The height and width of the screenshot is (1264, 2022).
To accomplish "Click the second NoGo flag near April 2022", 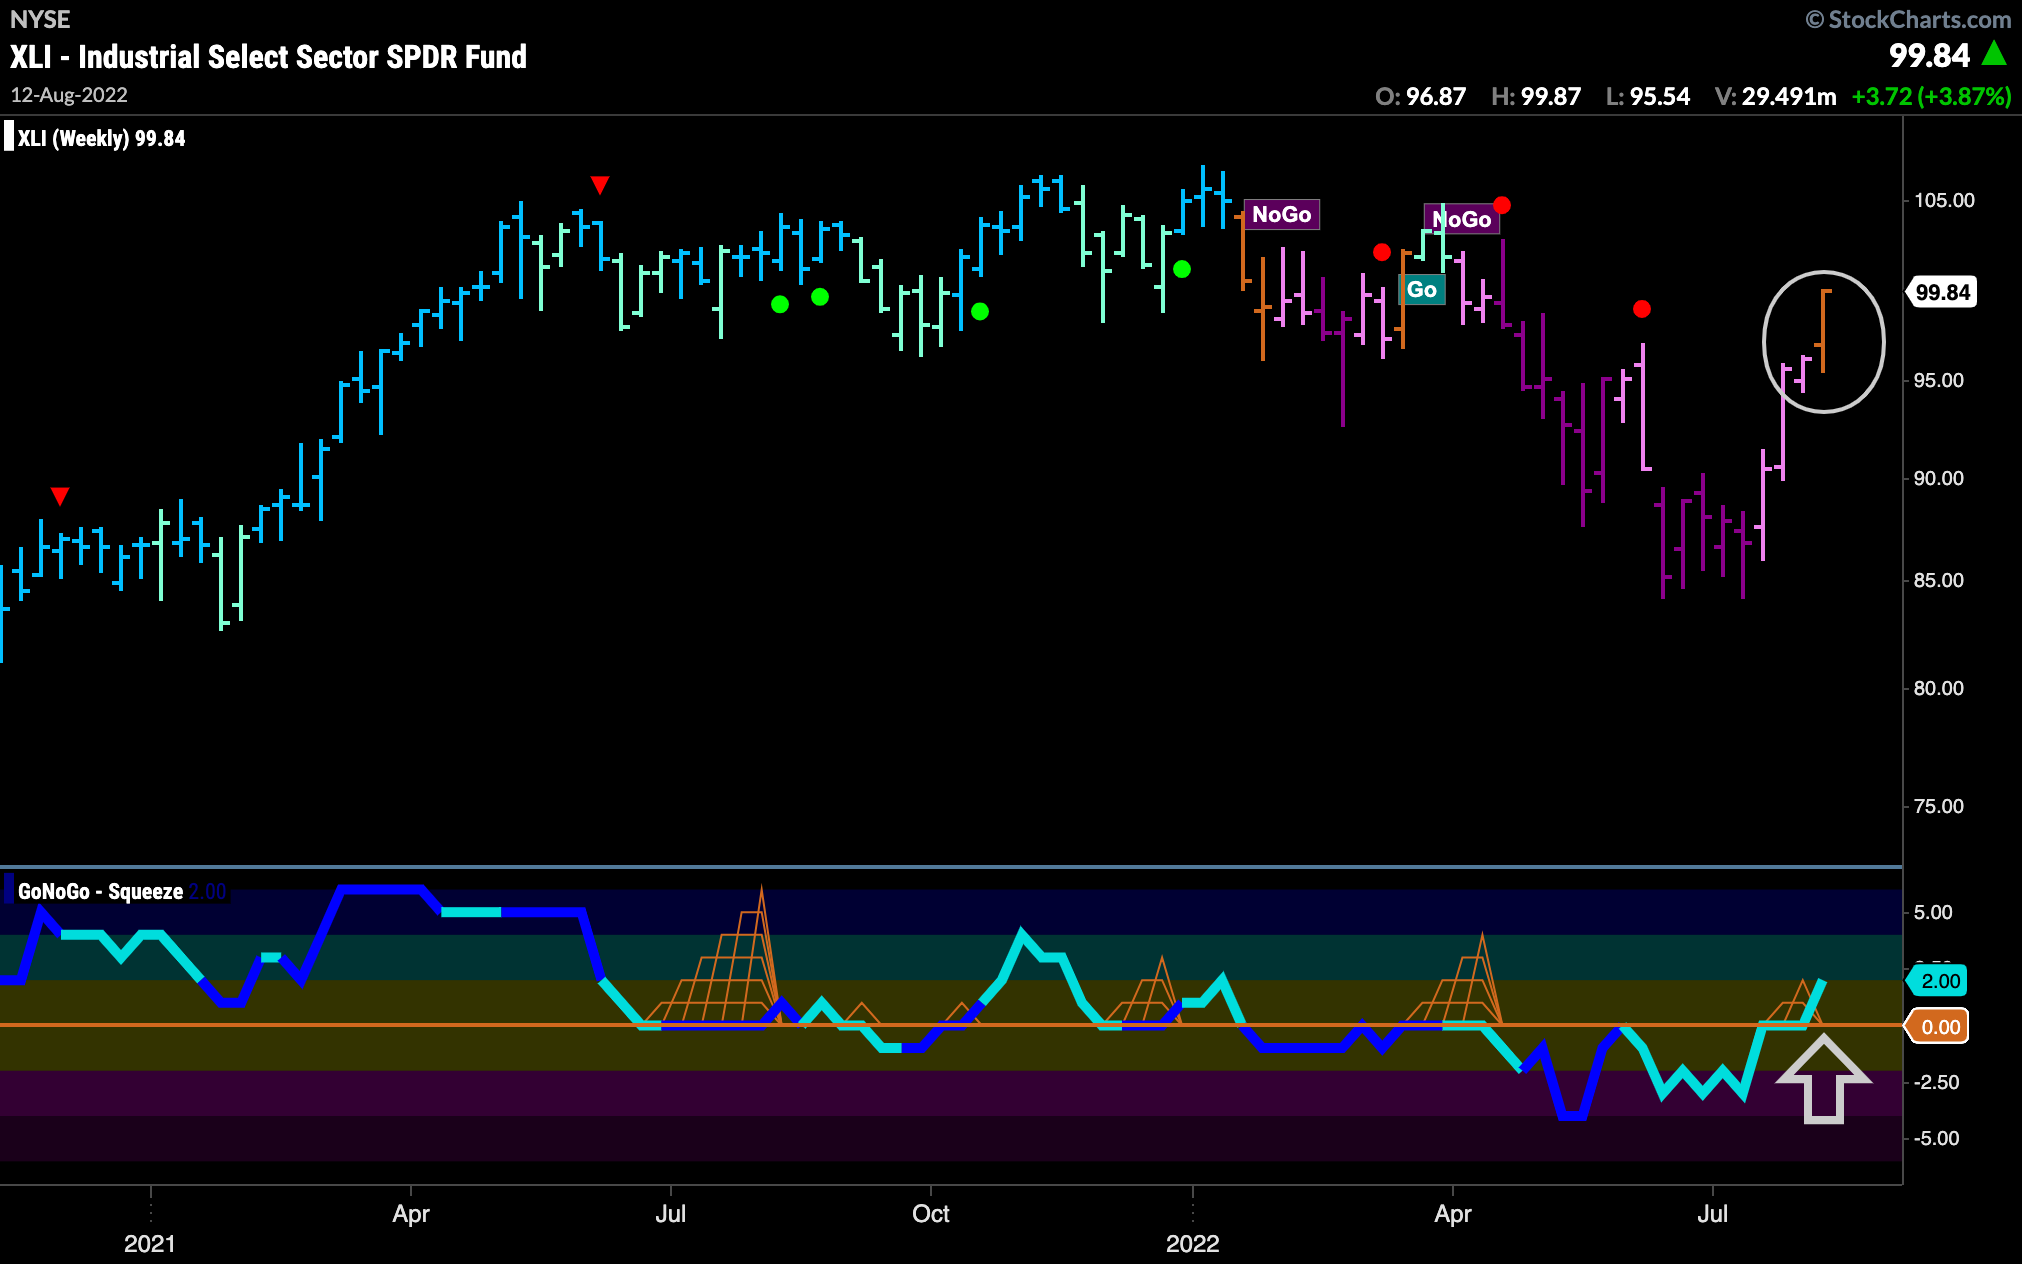I will (1461, 219).
